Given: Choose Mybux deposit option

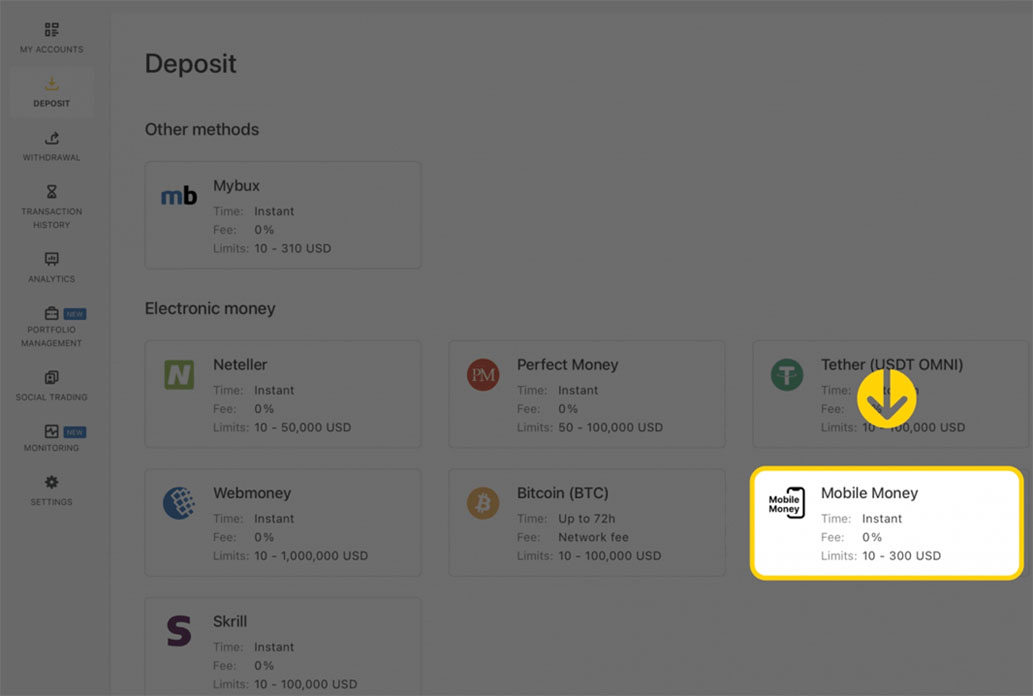Looking at the screenshot, I should point(282,215).
